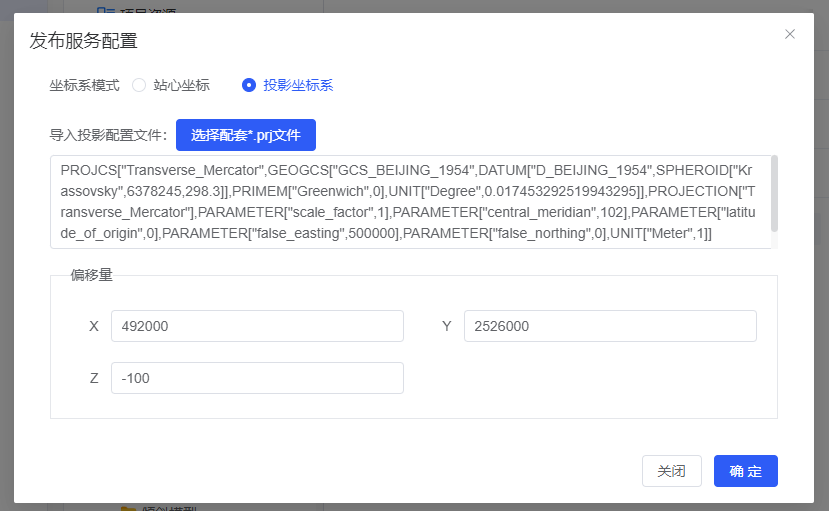829x511 pixels.
Task: Confirm settings with the 确定 button
Action: pyautogui.click(x=745, y=471)
